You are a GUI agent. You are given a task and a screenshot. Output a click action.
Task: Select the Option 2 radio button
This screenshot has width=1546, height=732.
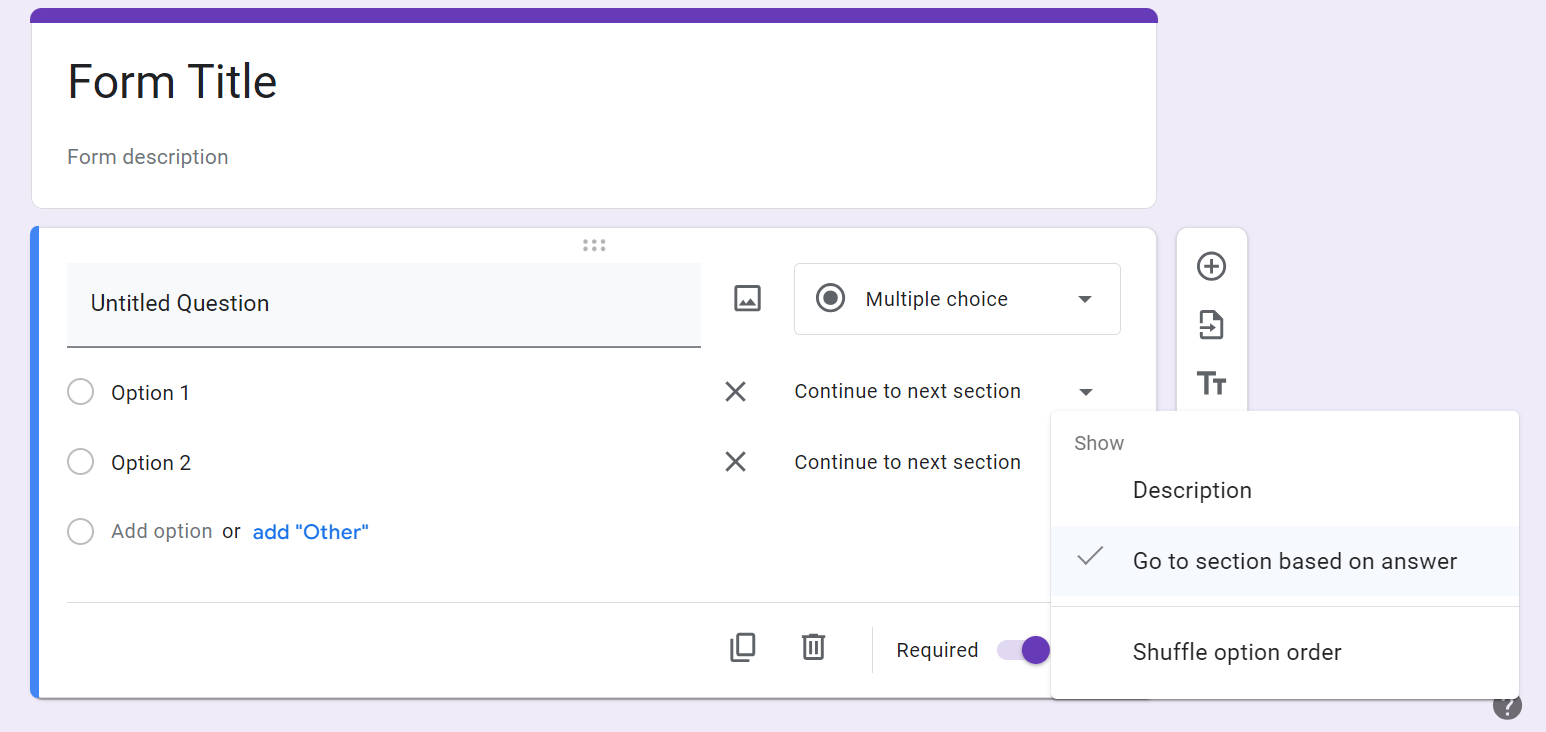(80, 462)
